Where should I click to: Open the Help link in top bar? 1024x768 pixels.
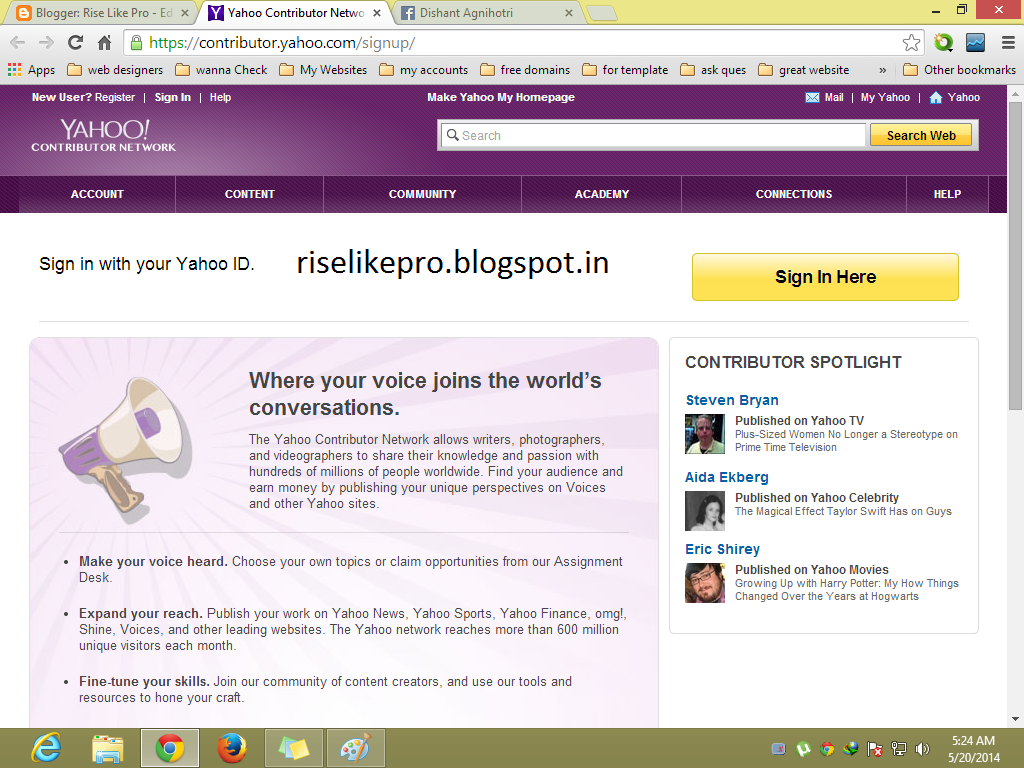click(x=220, y=97)
